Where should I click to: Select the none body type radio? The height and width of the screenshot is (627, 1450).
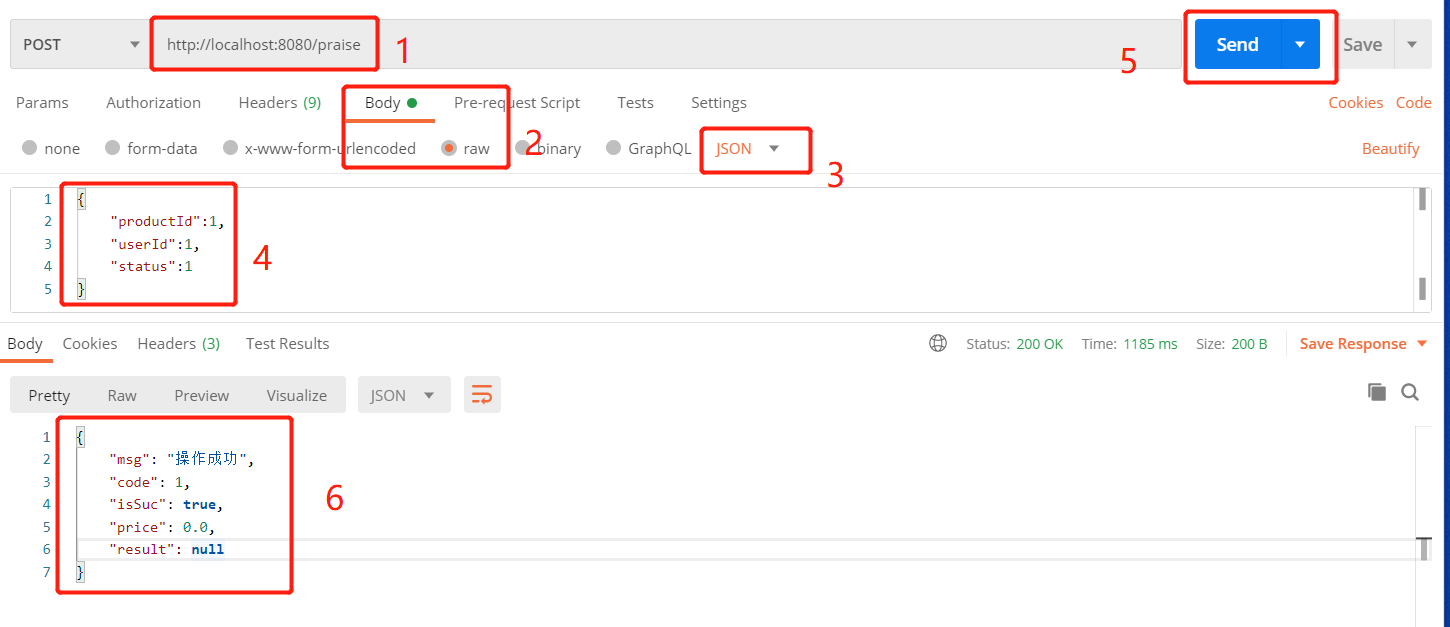(30, 148)
